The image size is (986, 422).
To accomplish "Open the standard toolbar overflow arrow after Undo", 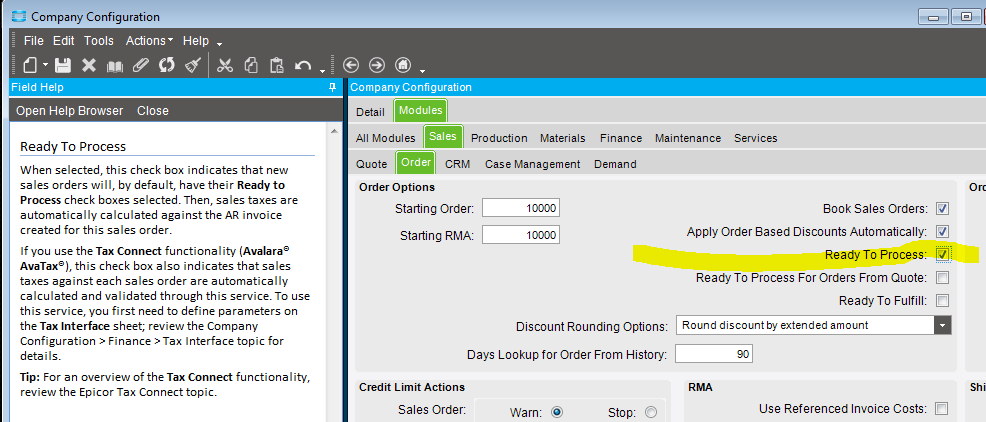I will (322, 70).
